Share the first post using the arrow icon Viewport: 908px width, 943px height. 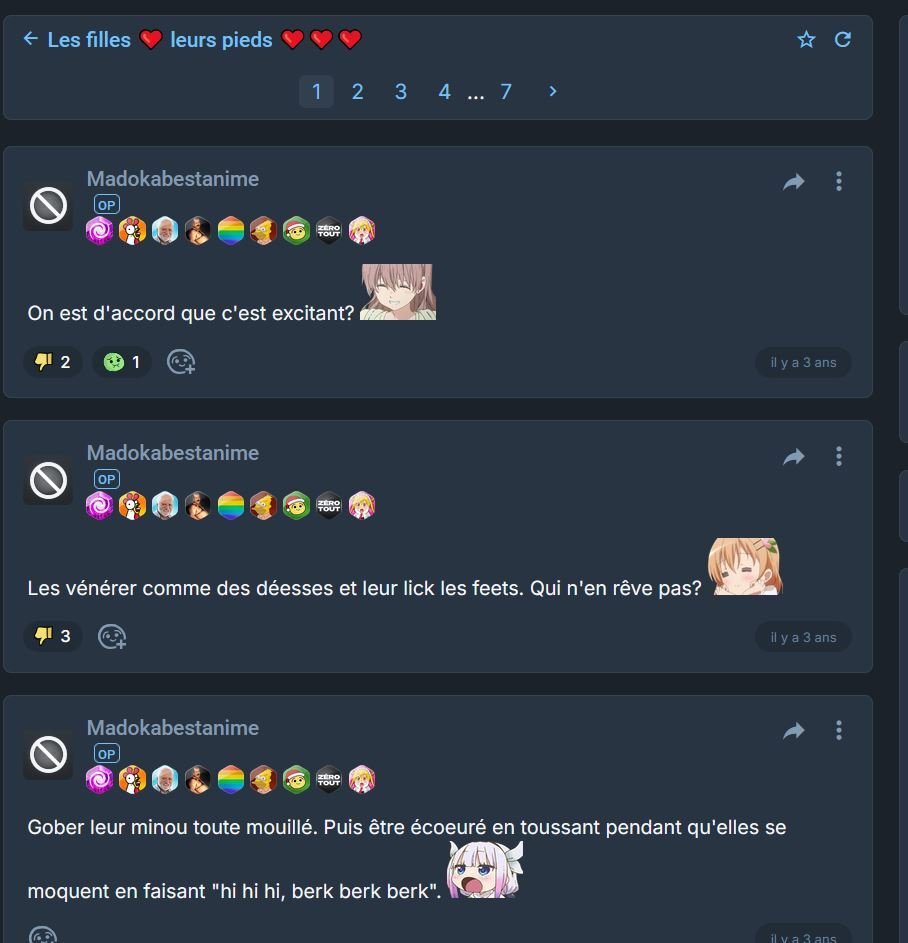(x=794, y=182)
